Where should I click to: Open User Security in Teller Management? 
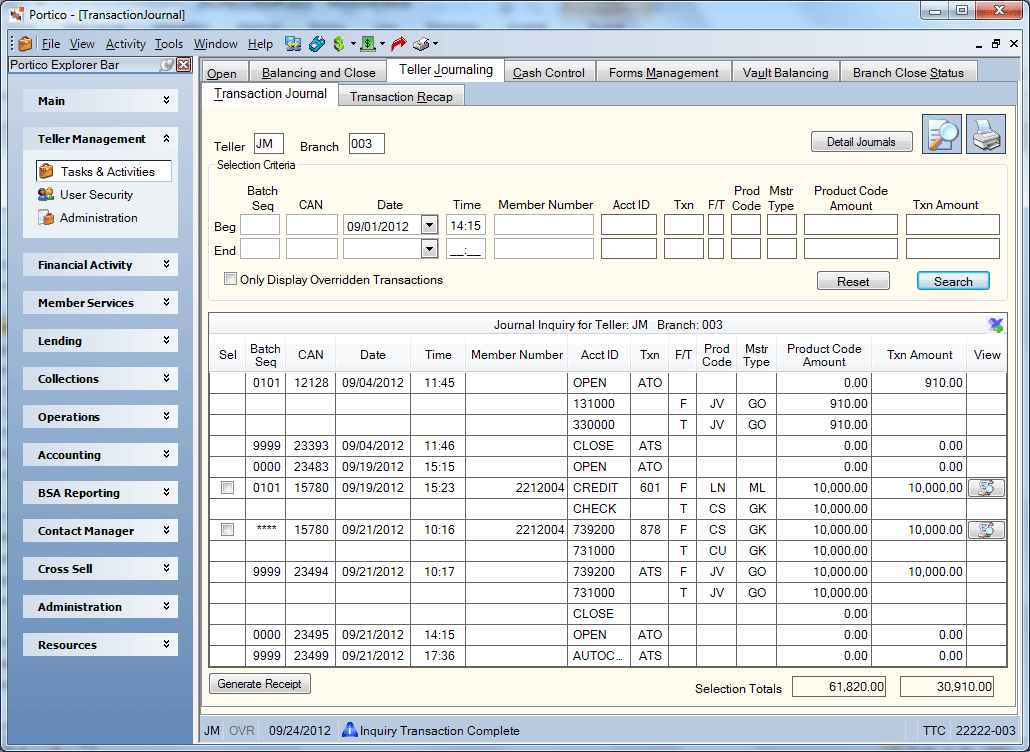85,194
